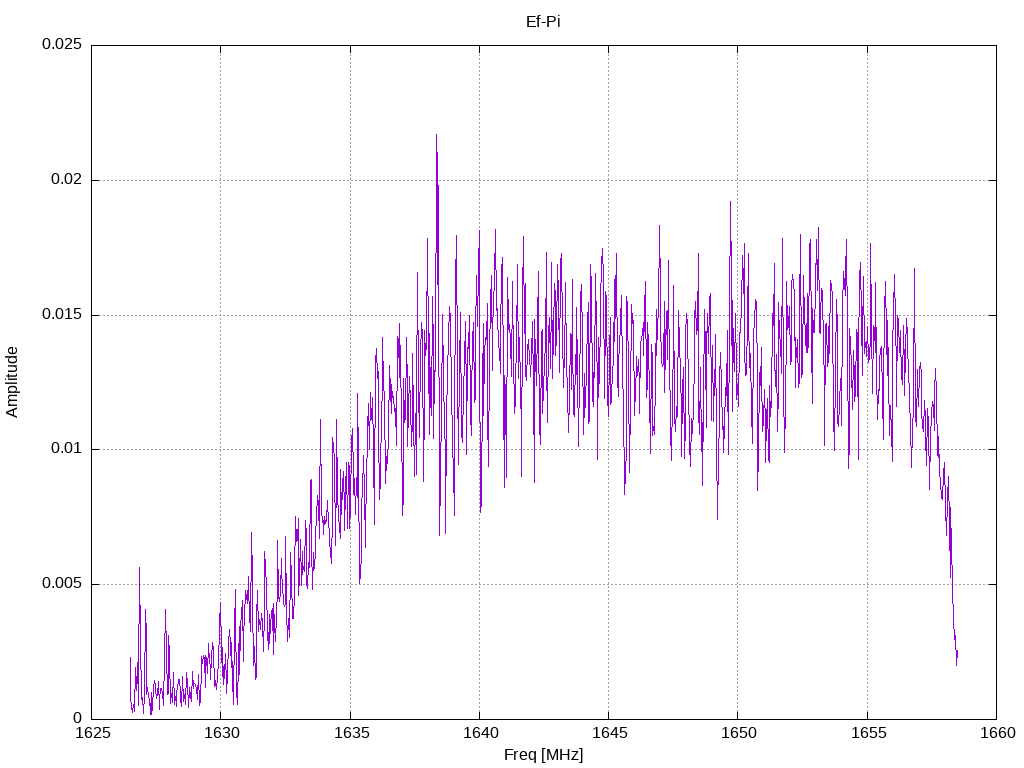Click the spectrum peak near 1650 MHz

[x=730, y=202]
